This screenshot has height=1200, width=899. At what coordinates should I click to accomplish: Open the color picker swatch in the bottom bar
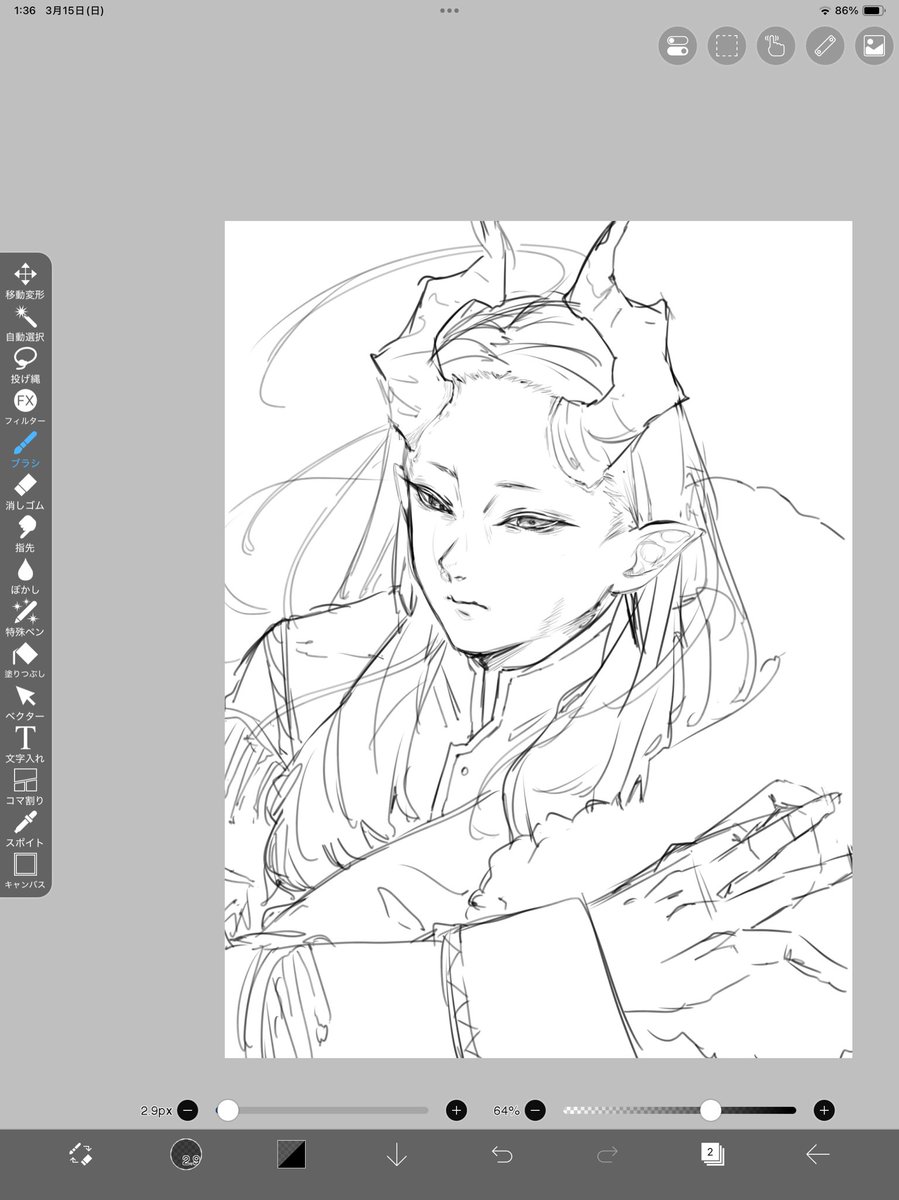291,1154
